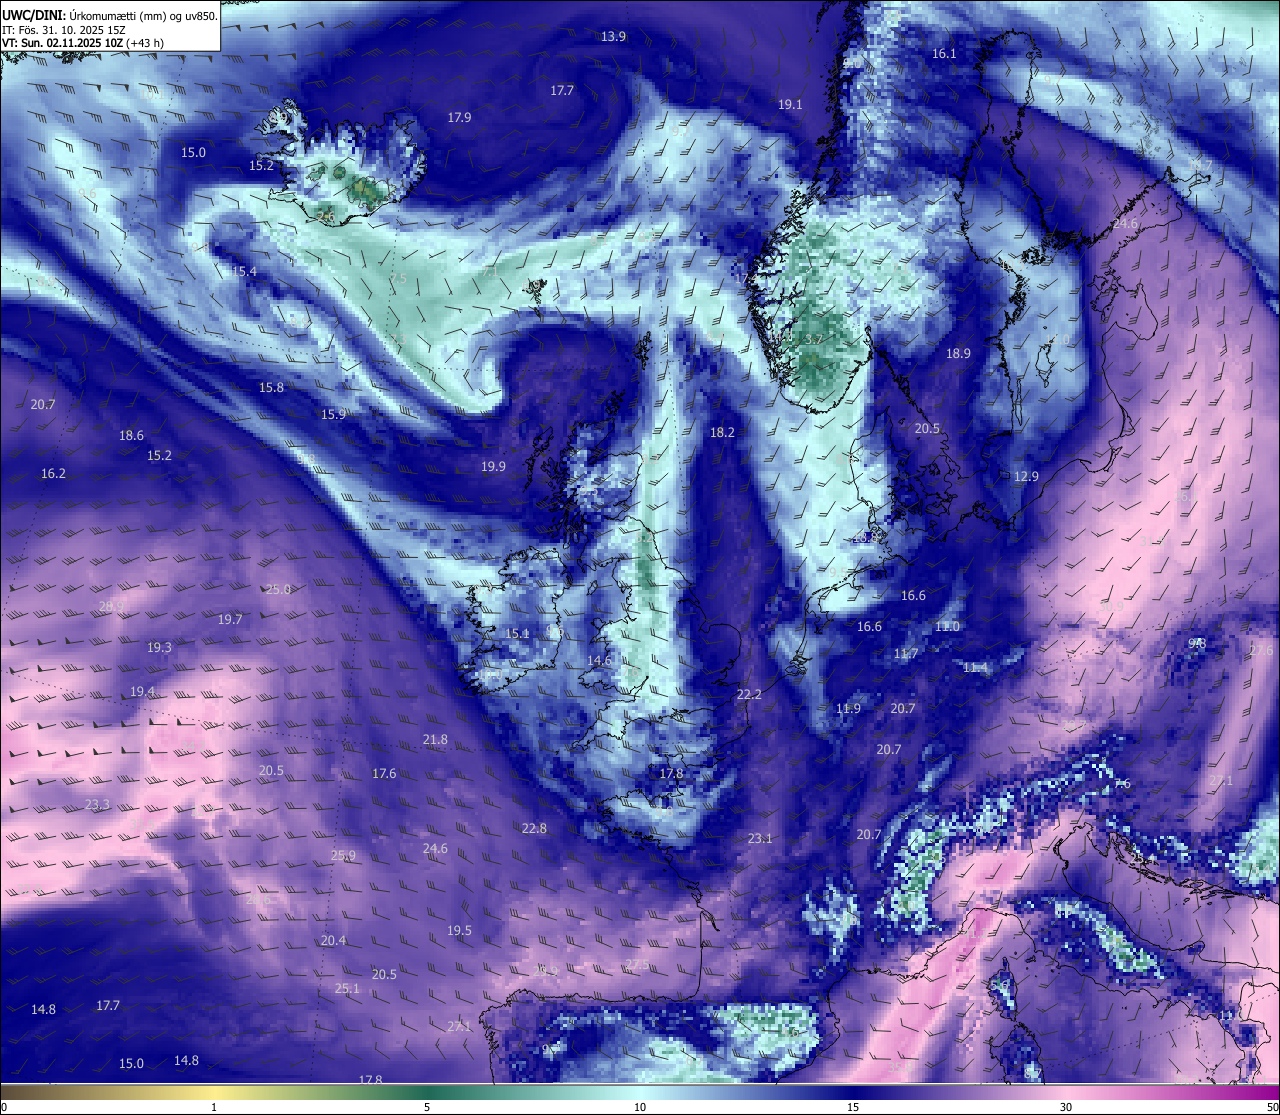Click the 'IT: Fös. 31. 10. 2025 15Z' initialization time line

[64, 29]
